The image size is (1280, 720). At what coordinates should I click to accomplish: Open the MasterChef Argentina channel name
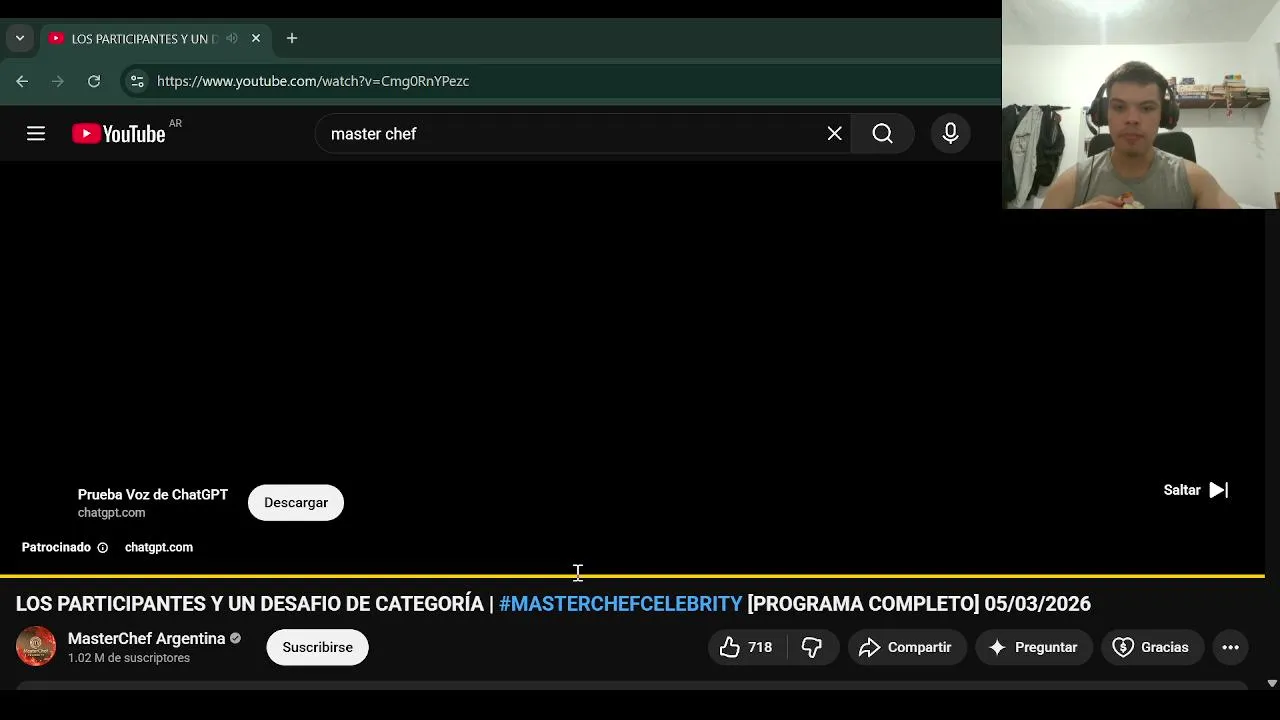coord(146,638)
